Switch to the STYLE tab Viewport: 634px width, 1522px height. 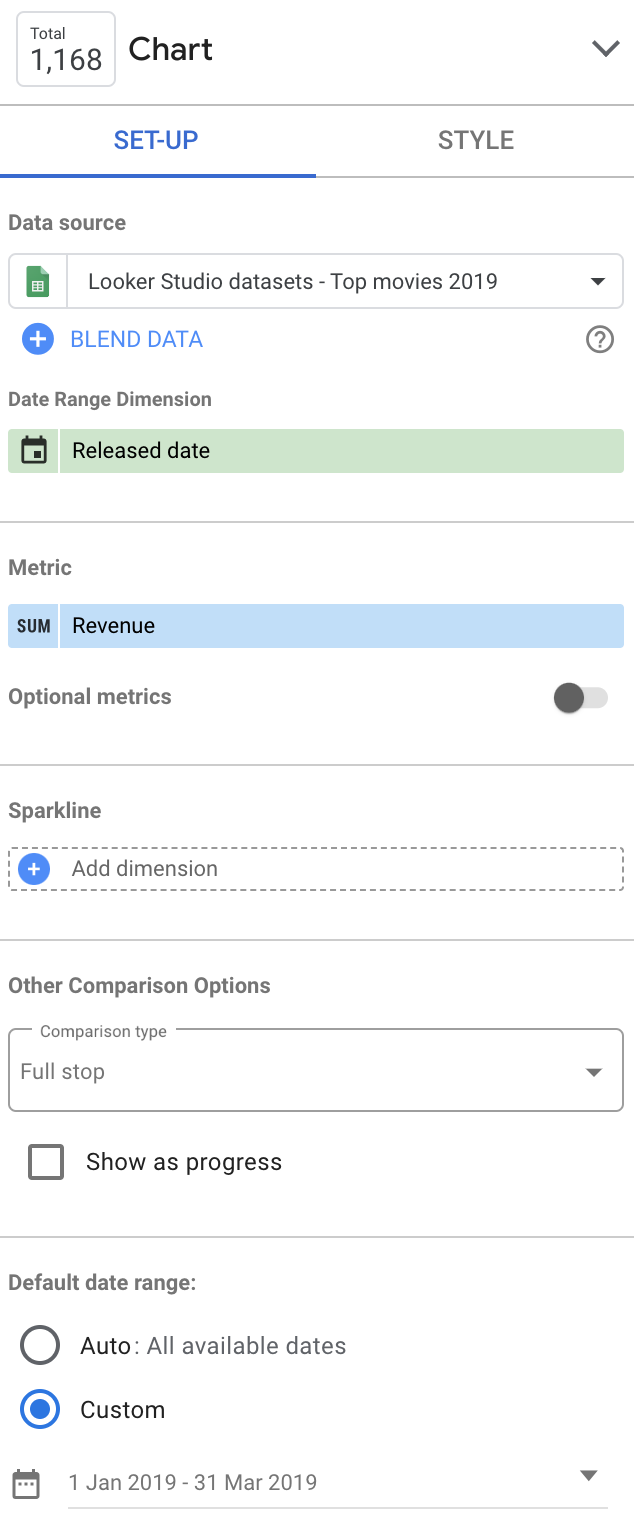point(475,140)
